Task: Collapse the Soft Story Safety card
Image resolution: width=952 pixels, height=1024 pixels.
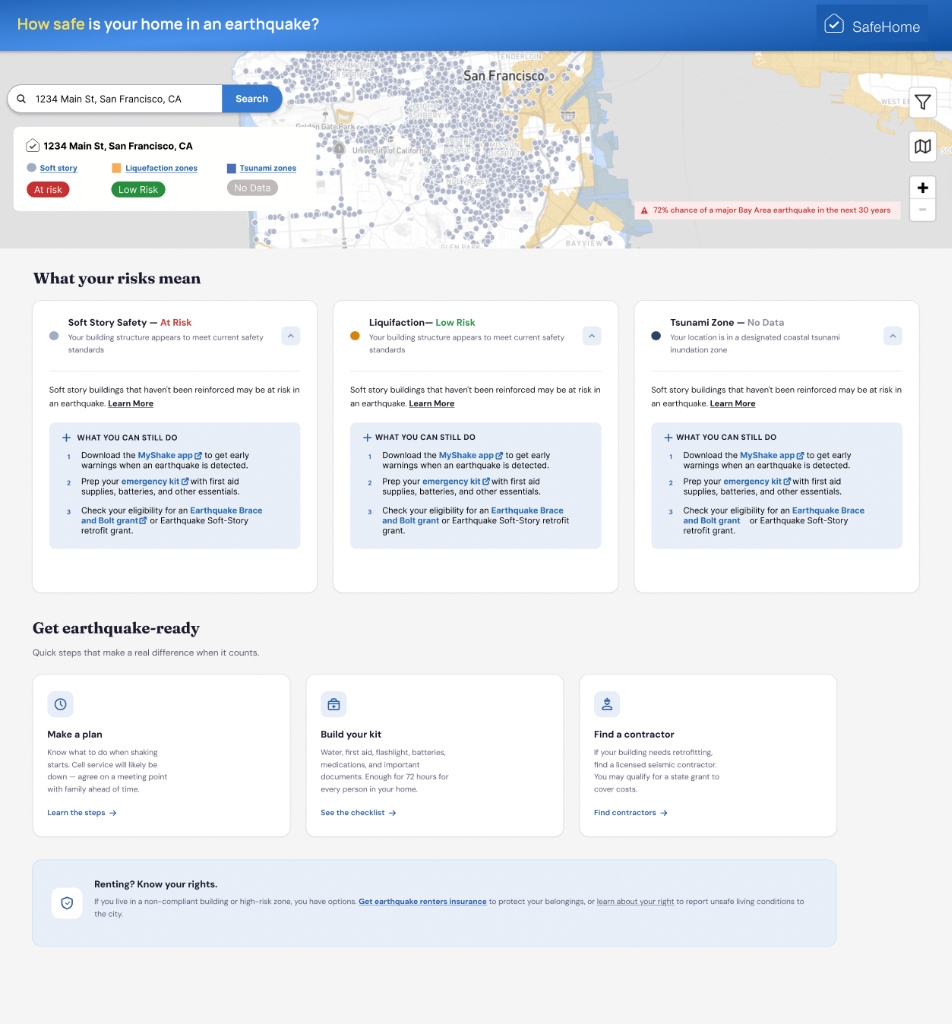Action: click(290, 335)
